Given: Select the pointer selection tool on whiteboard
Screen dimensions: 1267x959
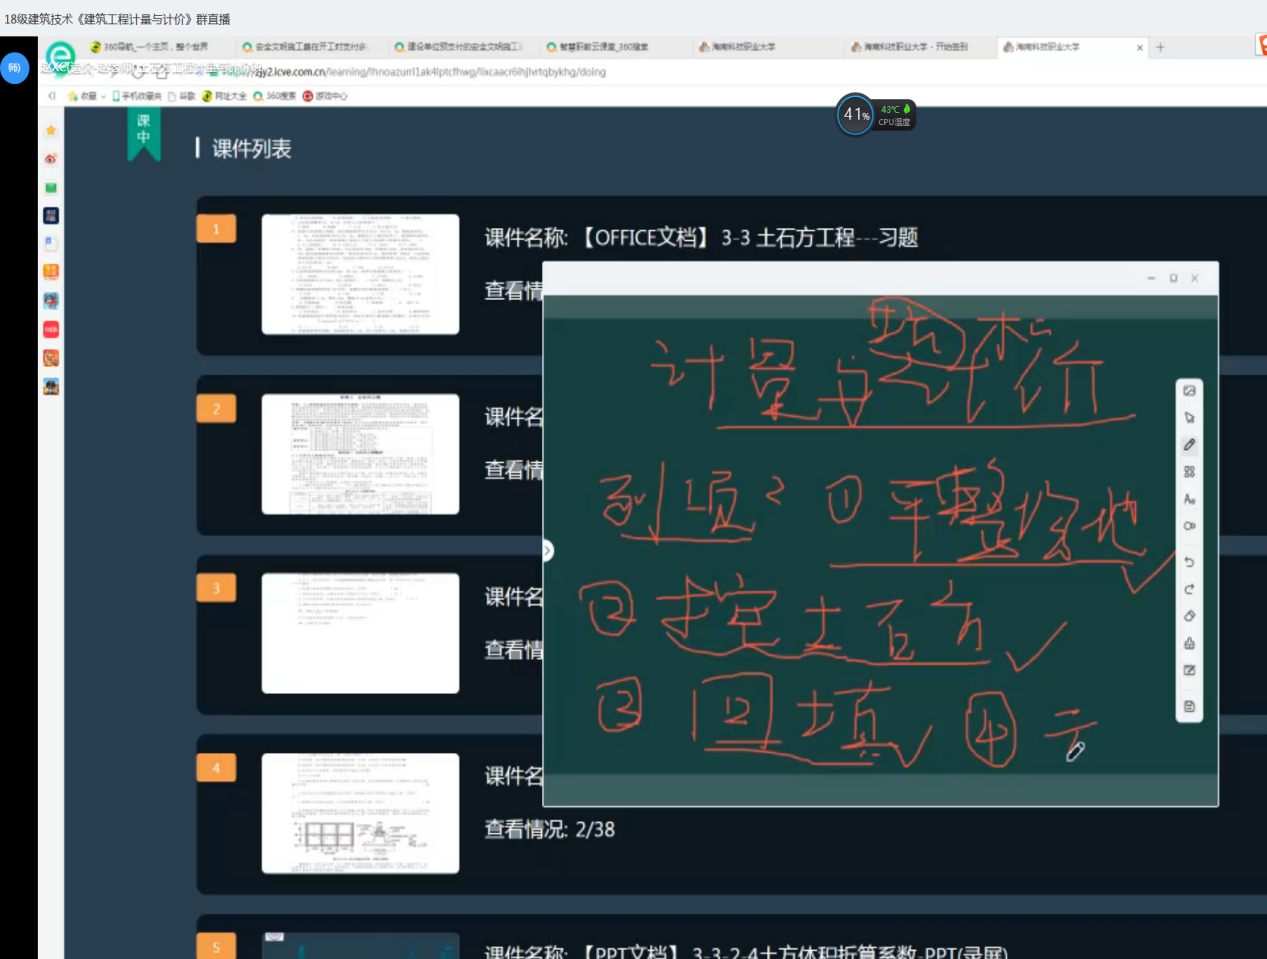Looking at the screenshot, I should click(x=1189, y=418).
